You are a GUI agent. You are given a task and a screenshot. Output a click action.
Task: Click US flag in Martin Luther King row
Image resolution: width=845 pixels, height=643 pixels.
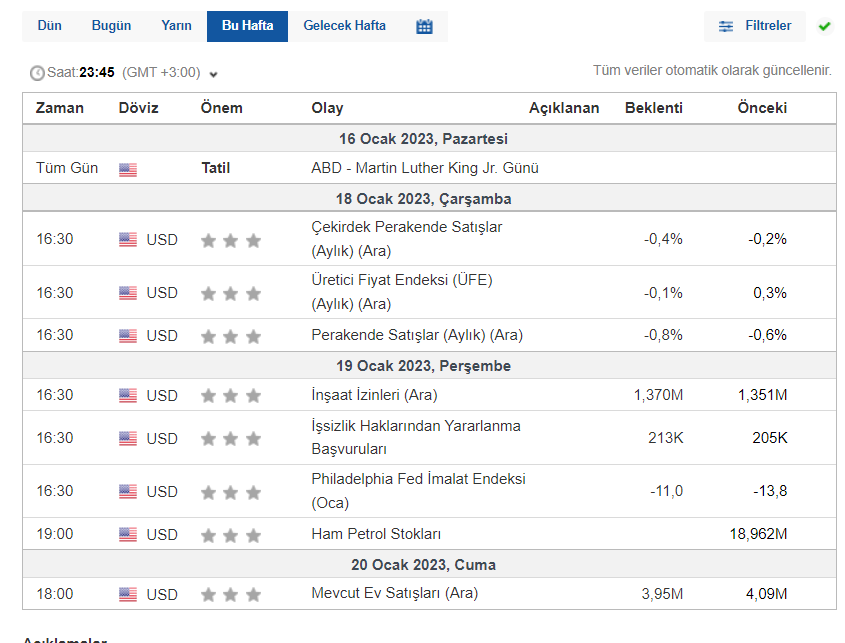pyautogui.click(x=128, y=169)
